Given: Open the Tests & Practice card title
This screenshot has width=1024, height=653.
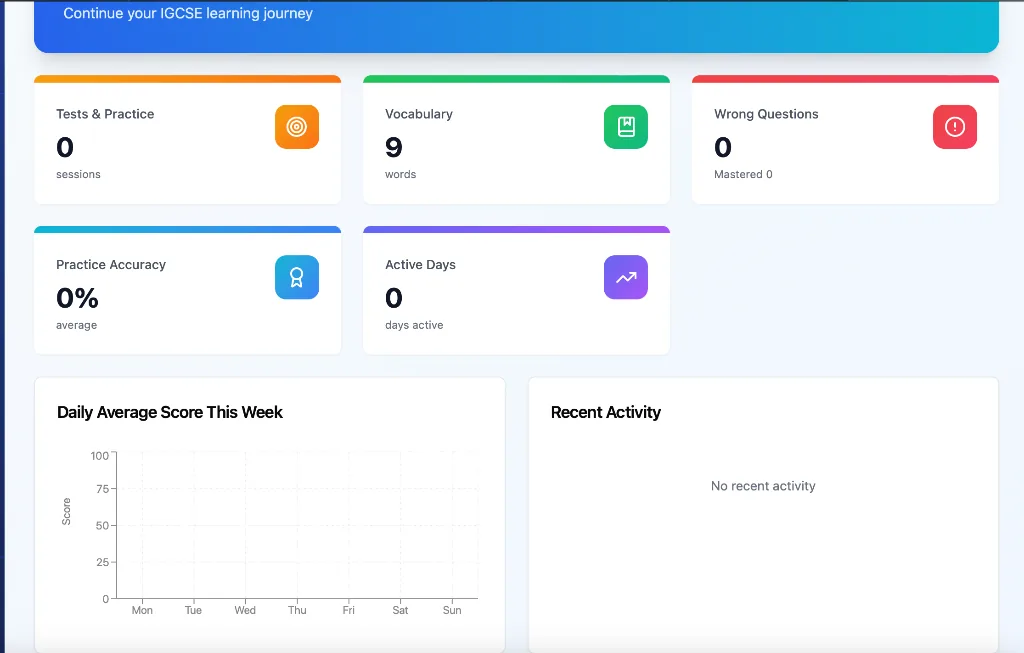Looking at the screenshot, I should click(105, 114).
